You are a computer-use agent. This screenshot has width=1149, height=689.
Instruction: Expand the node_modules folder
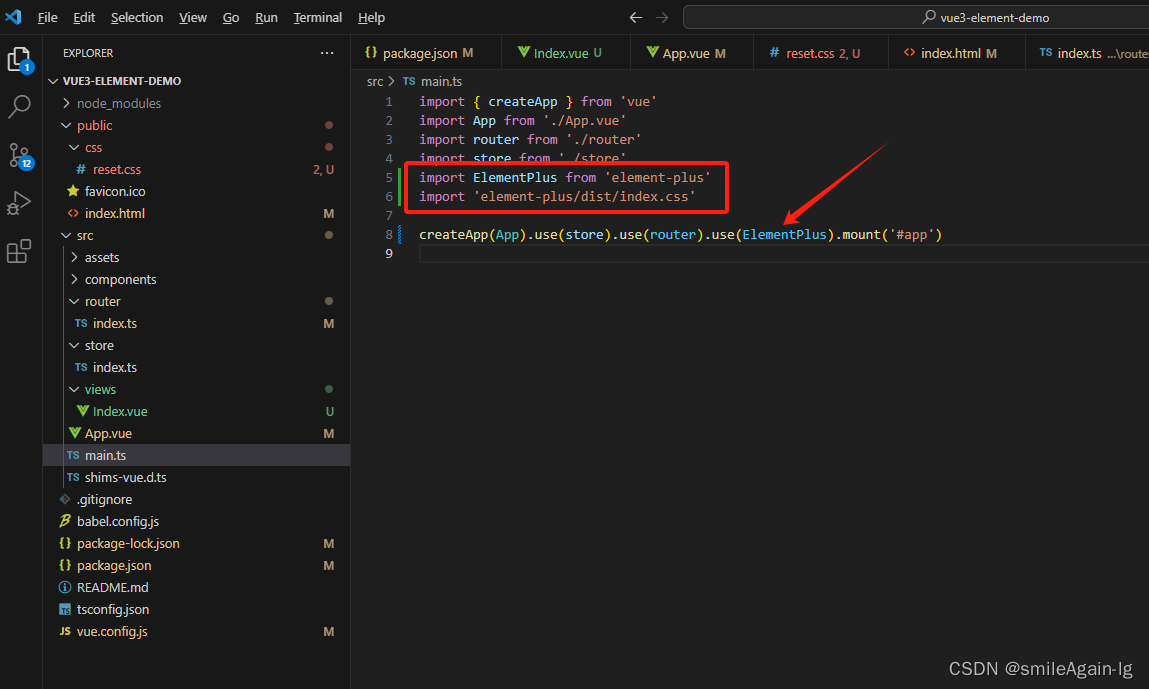pos(118,103)
